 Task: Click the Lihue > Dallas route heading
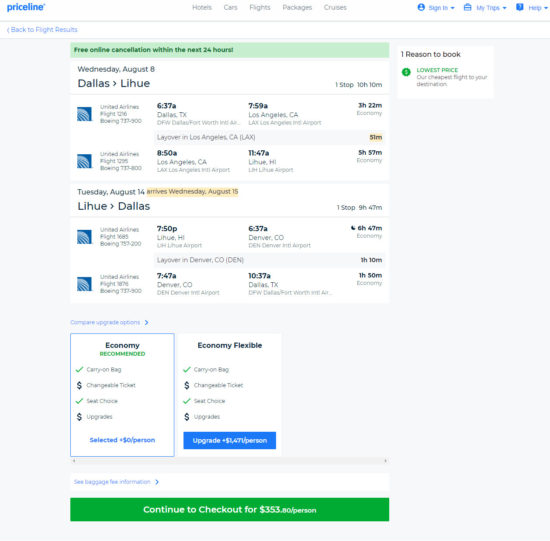pos(114,206)
